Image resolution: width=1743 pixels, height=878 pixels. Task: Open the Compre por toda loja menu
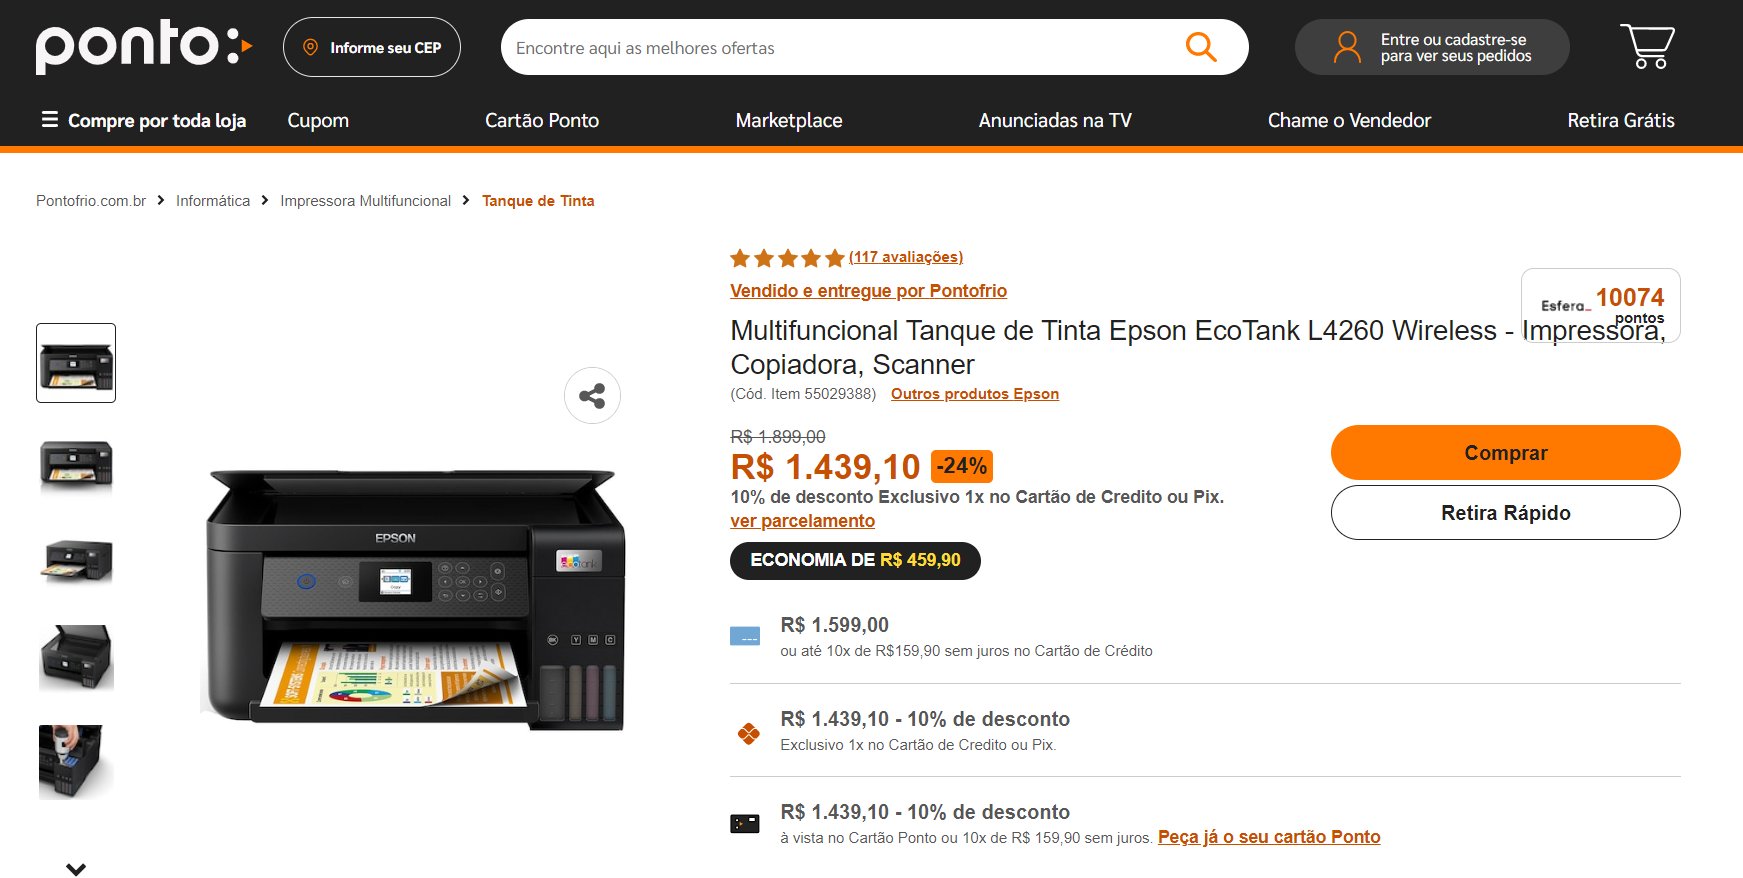point(143,120)
